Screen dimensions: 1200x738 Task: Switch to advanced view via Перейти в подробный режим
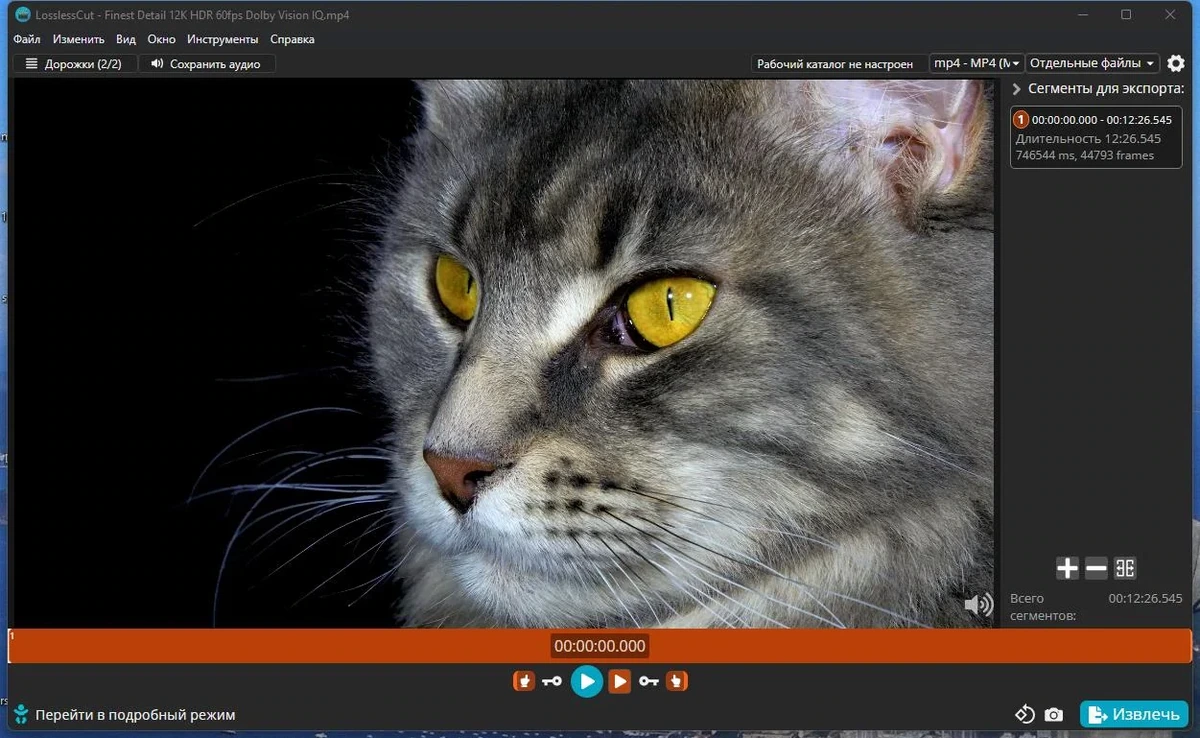124,714
